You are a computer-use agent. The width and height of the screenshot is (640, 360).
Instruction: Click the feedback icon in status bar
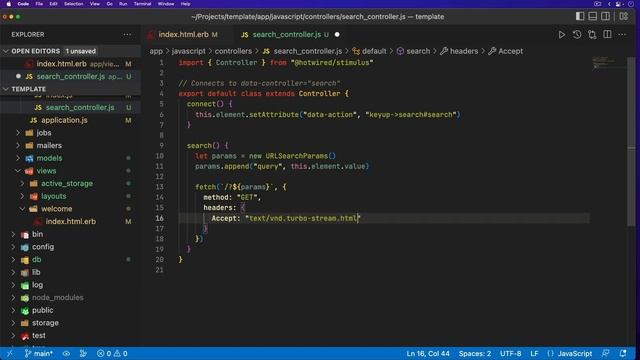(606, 353)
